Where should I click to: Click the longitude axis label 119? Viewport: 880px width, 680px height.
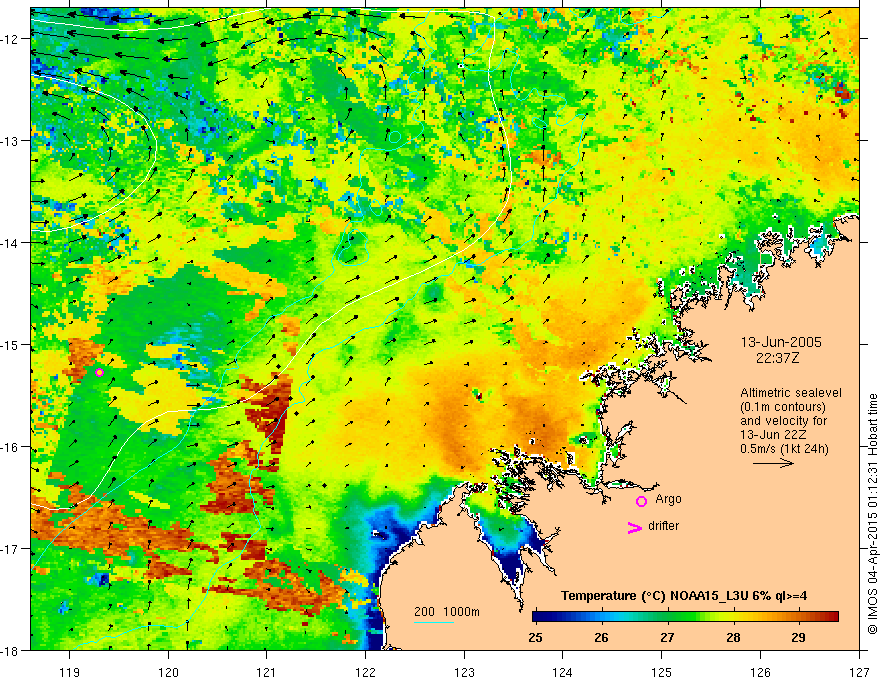[70, 672]
